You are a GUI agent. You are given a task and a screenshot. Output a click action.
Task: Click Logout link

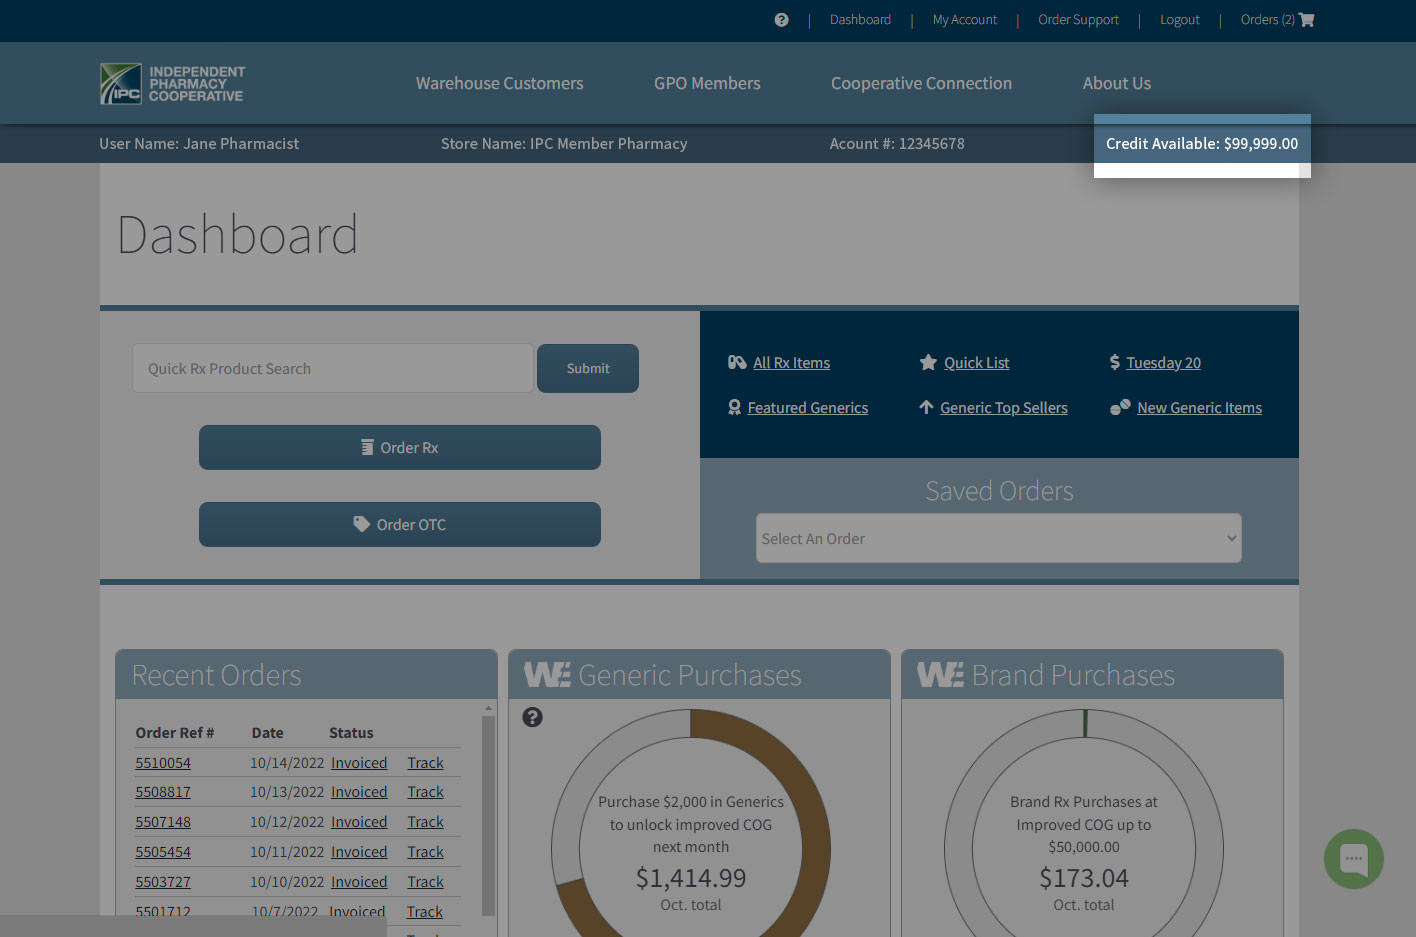tap(1180, 20)
